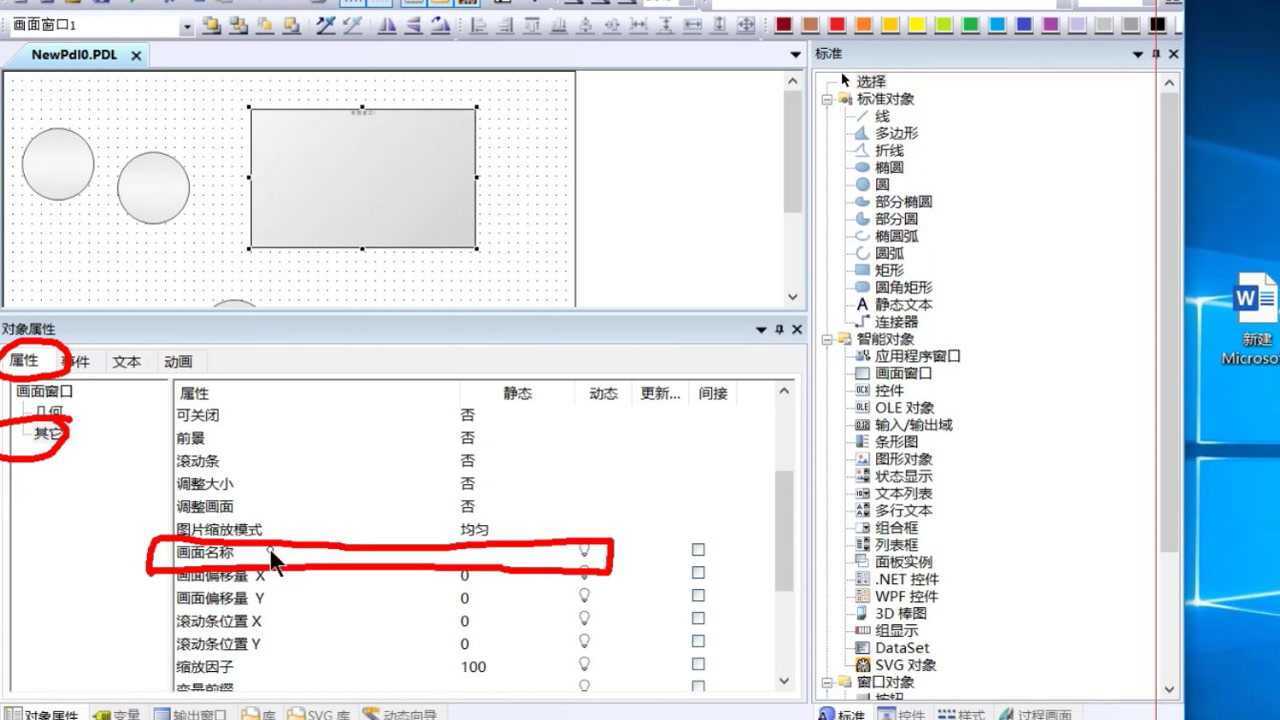Switch to the 事件 tab in object properties

pyautogui.click(x=77, y=361)
